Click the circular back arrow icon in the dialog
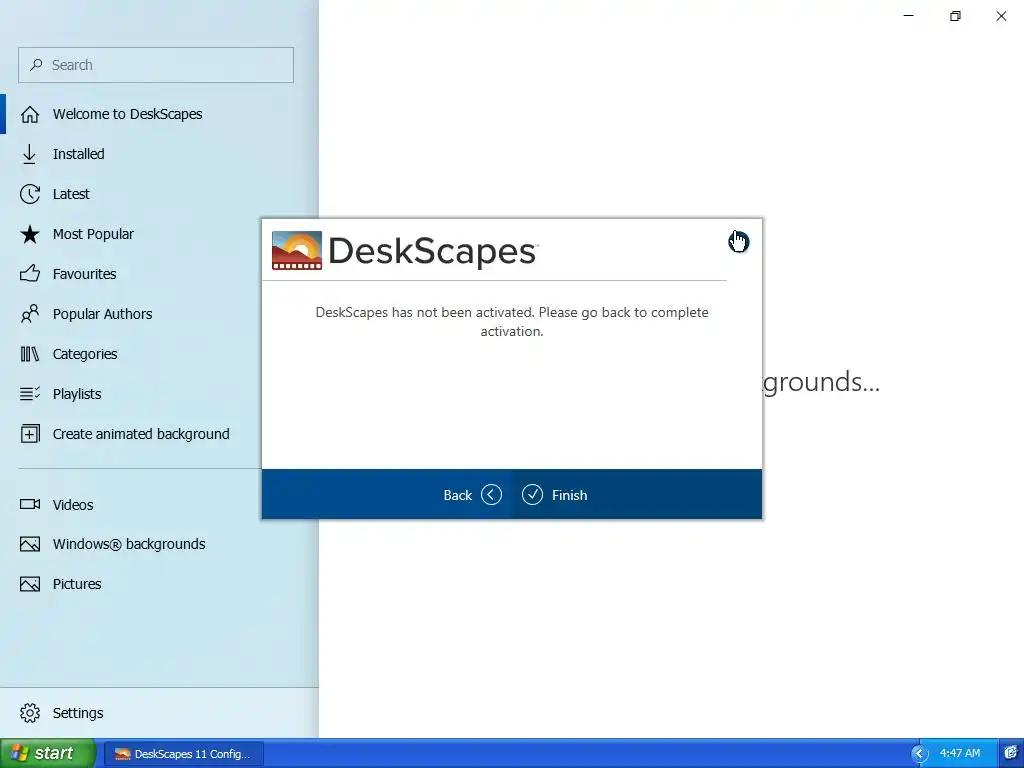 (x=491, y=494)
